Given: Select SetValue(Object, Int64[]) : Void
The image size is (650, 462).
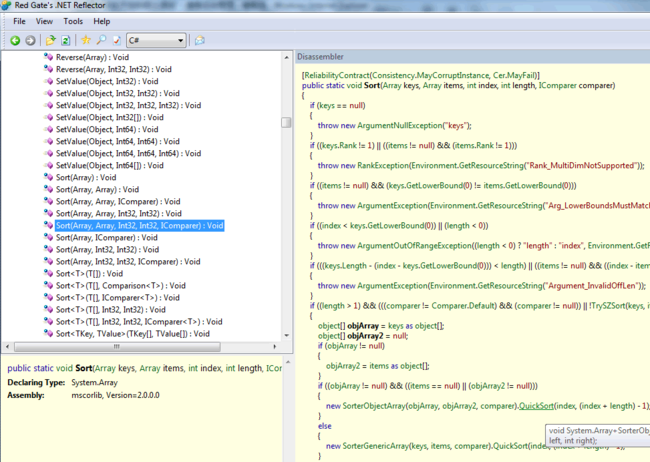Looking at the screenshot, I should pos(110,165).
